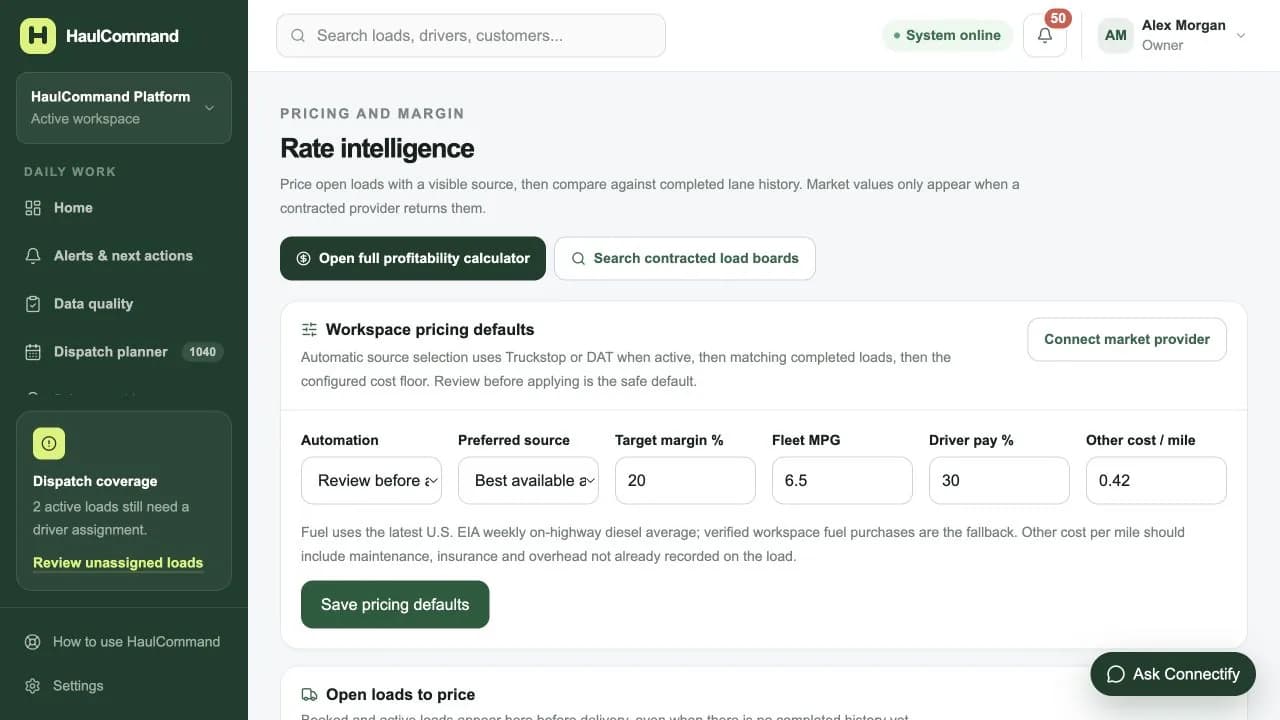Image resolution: width=1280 pixels, height=720 pixels.
Task: Click the 1040 Dispatch planner badge
Action: click(203, 352)
